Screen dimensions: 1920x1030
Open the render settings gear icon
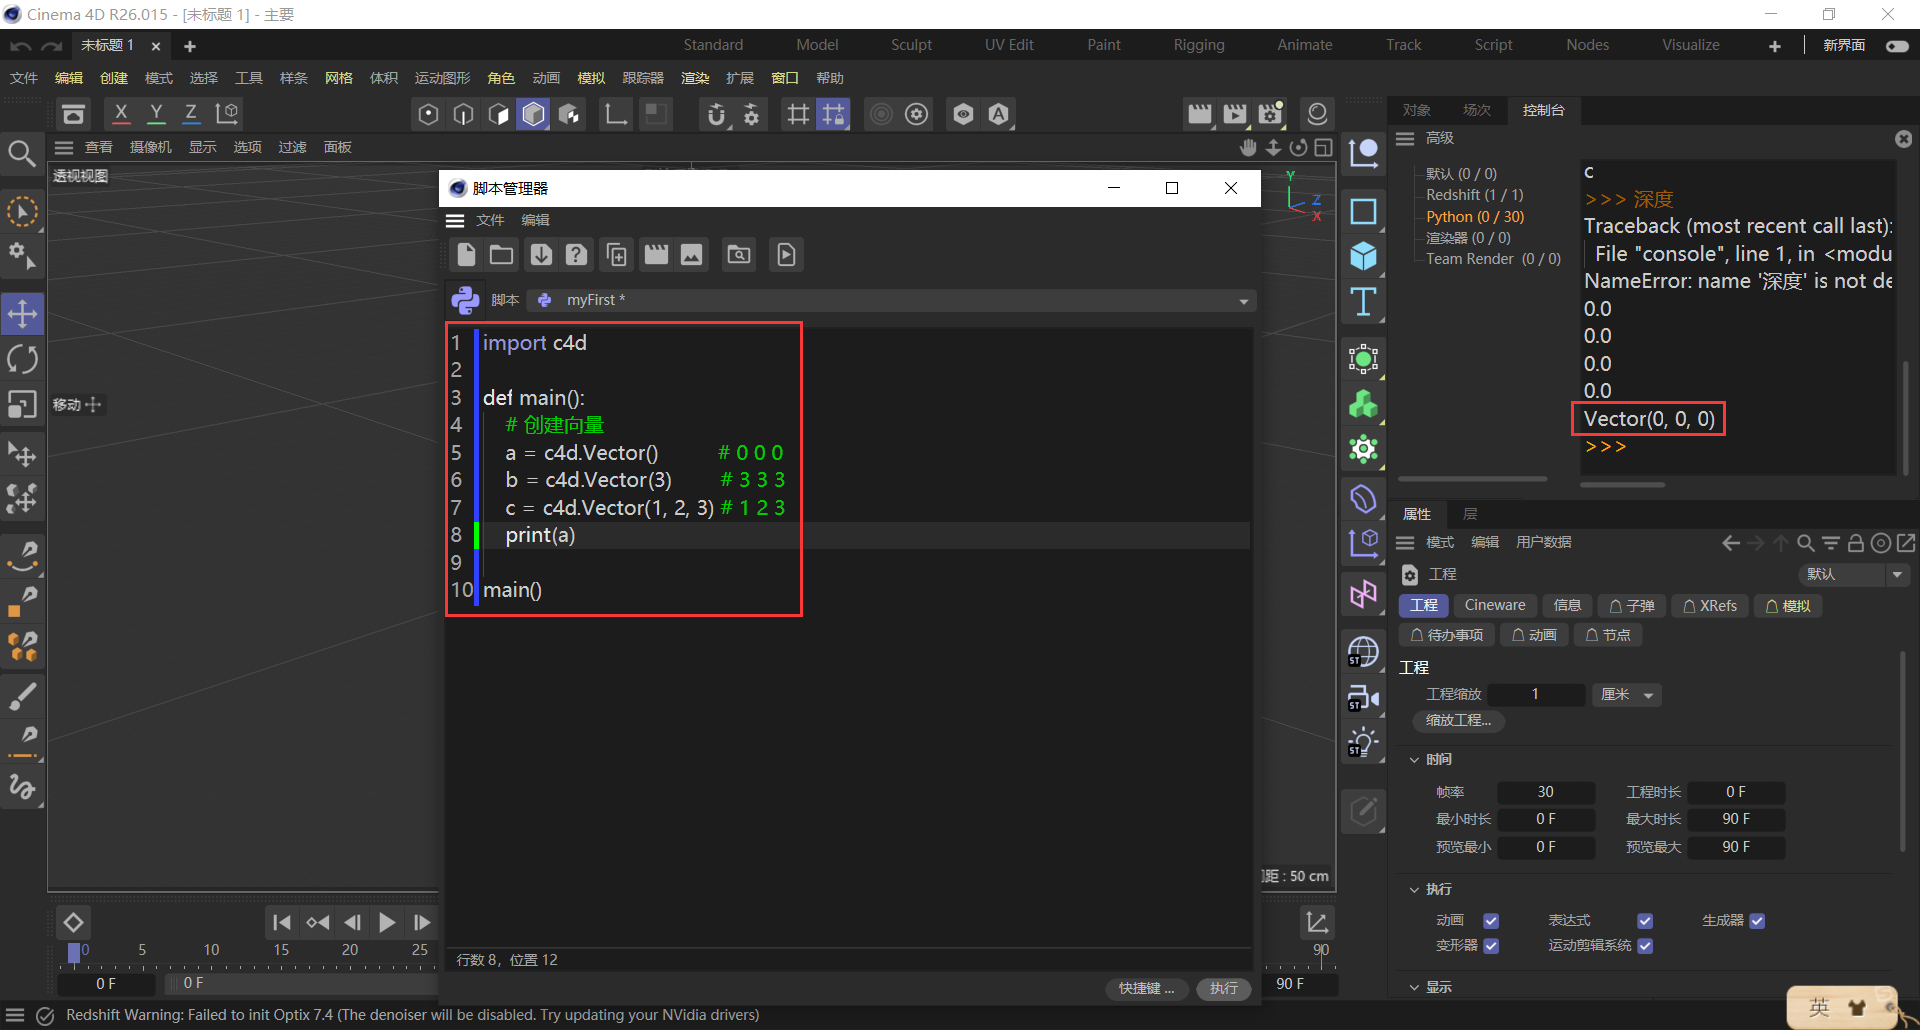[x=1271, y=114]
